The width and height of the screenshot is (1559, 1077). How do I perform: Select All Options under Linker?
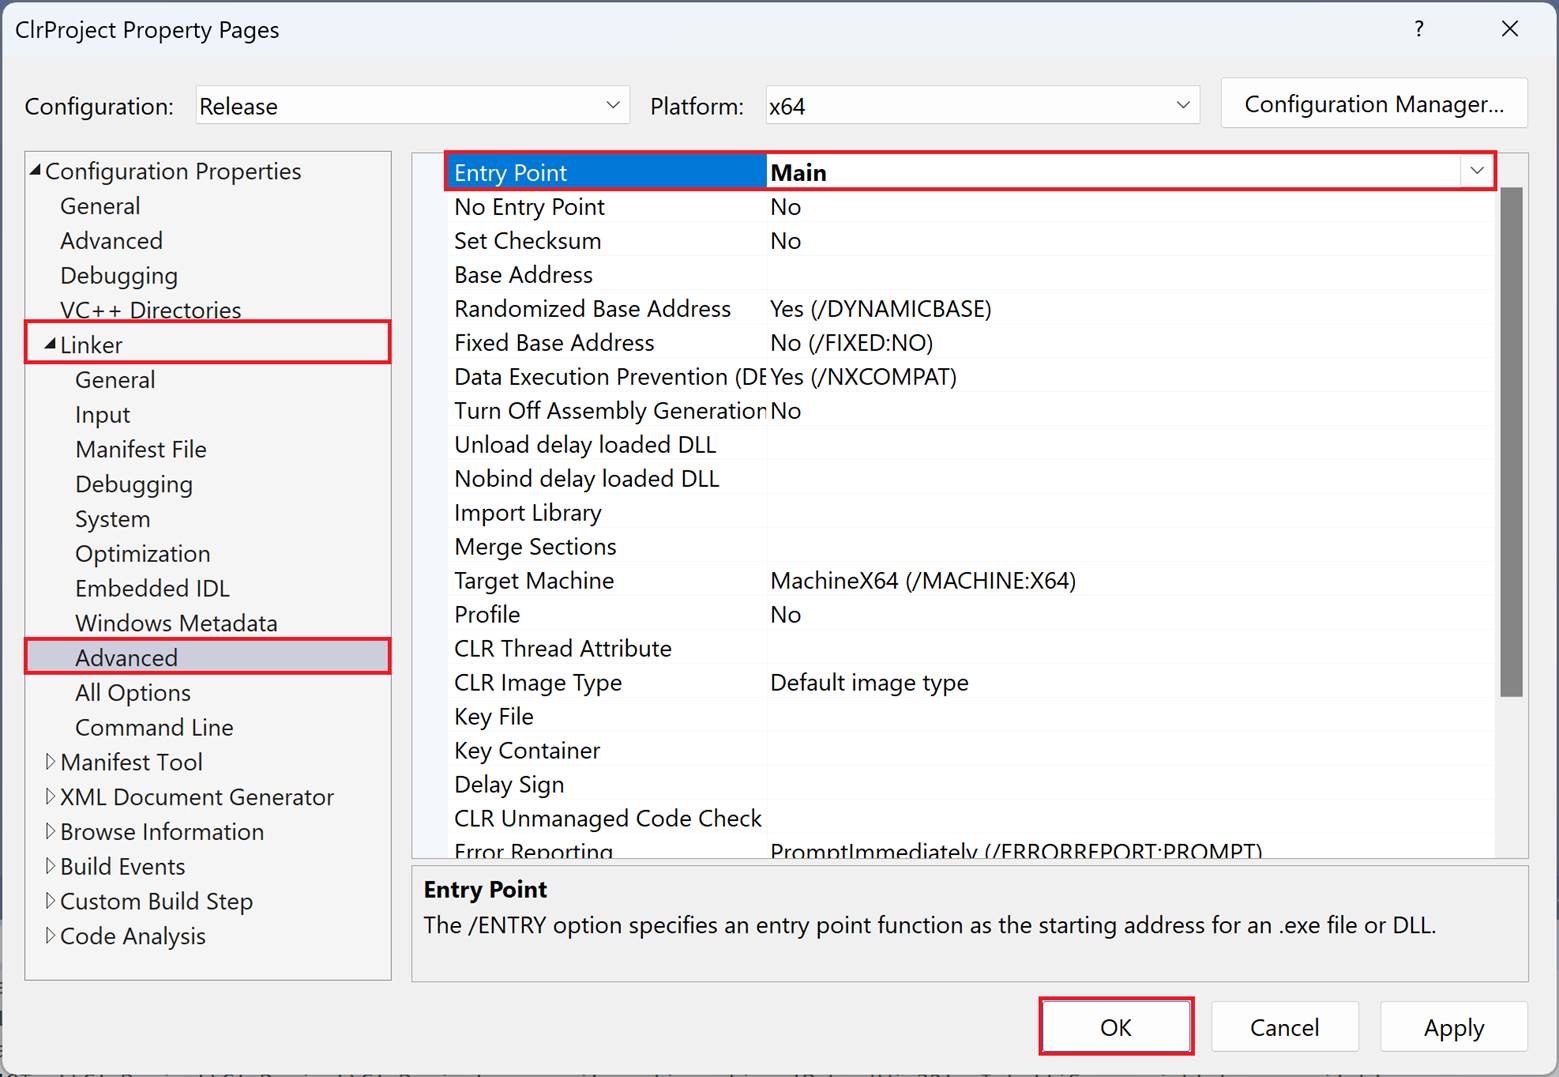pos(132,693)
